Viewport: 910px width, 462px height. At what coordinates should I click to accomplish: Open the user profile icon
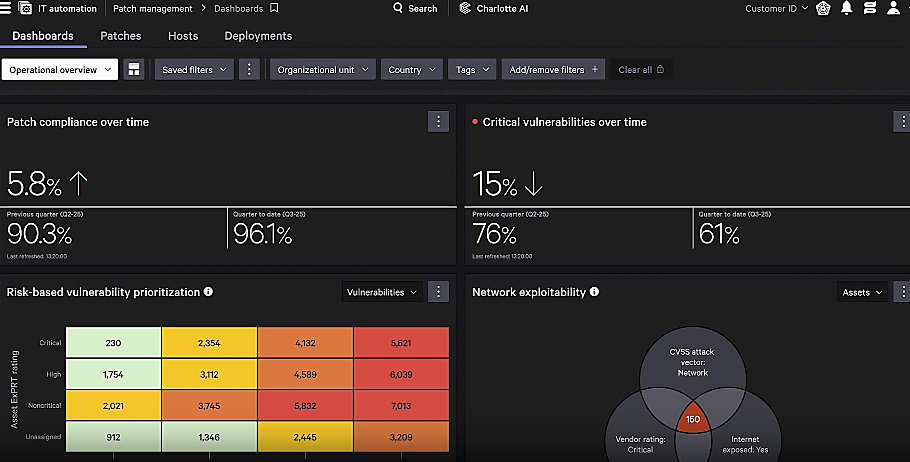coord(893,8)
